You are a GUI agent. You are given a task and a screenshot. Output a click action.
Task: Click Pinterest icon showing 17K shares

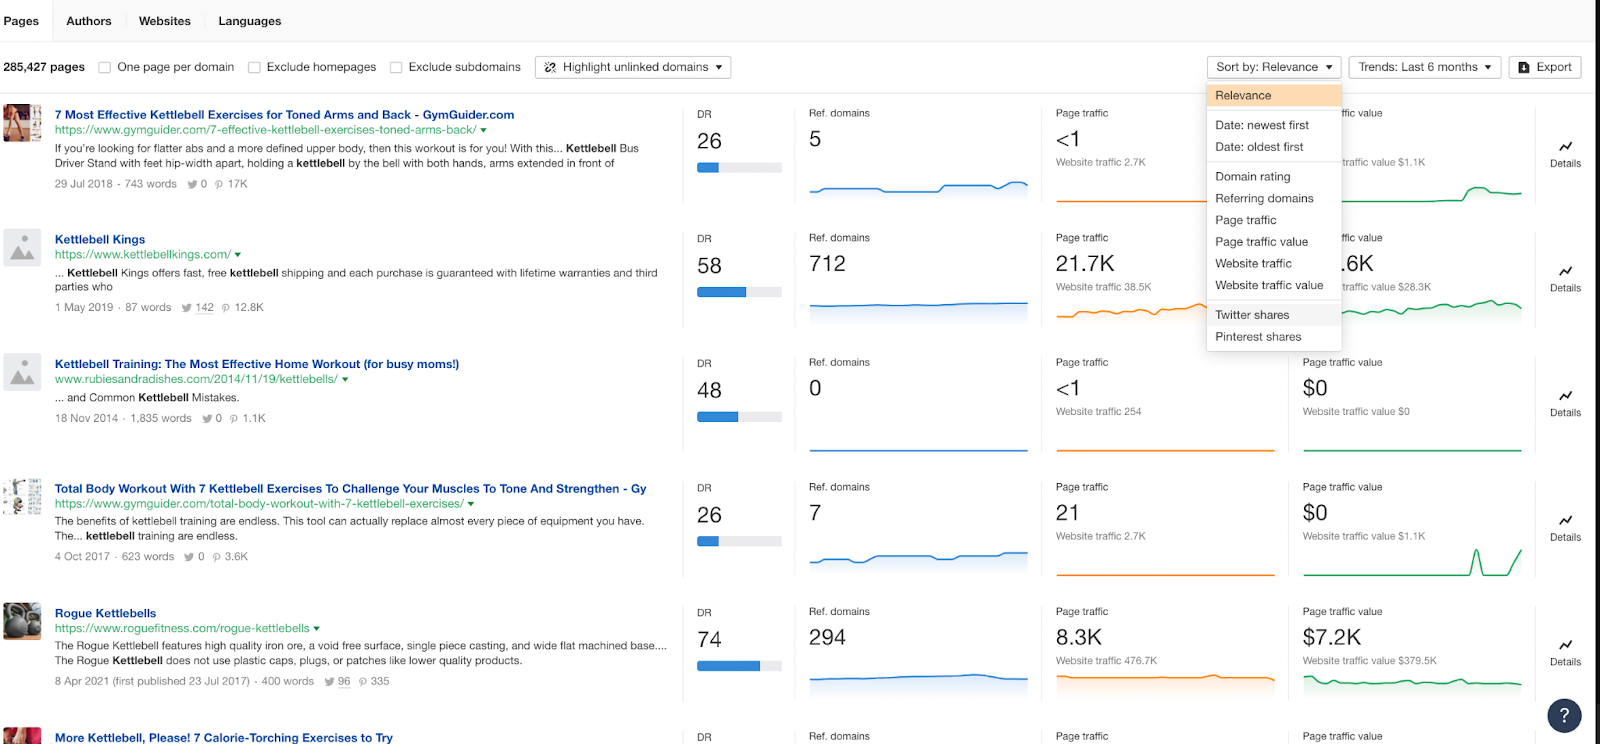click(219, 184)
